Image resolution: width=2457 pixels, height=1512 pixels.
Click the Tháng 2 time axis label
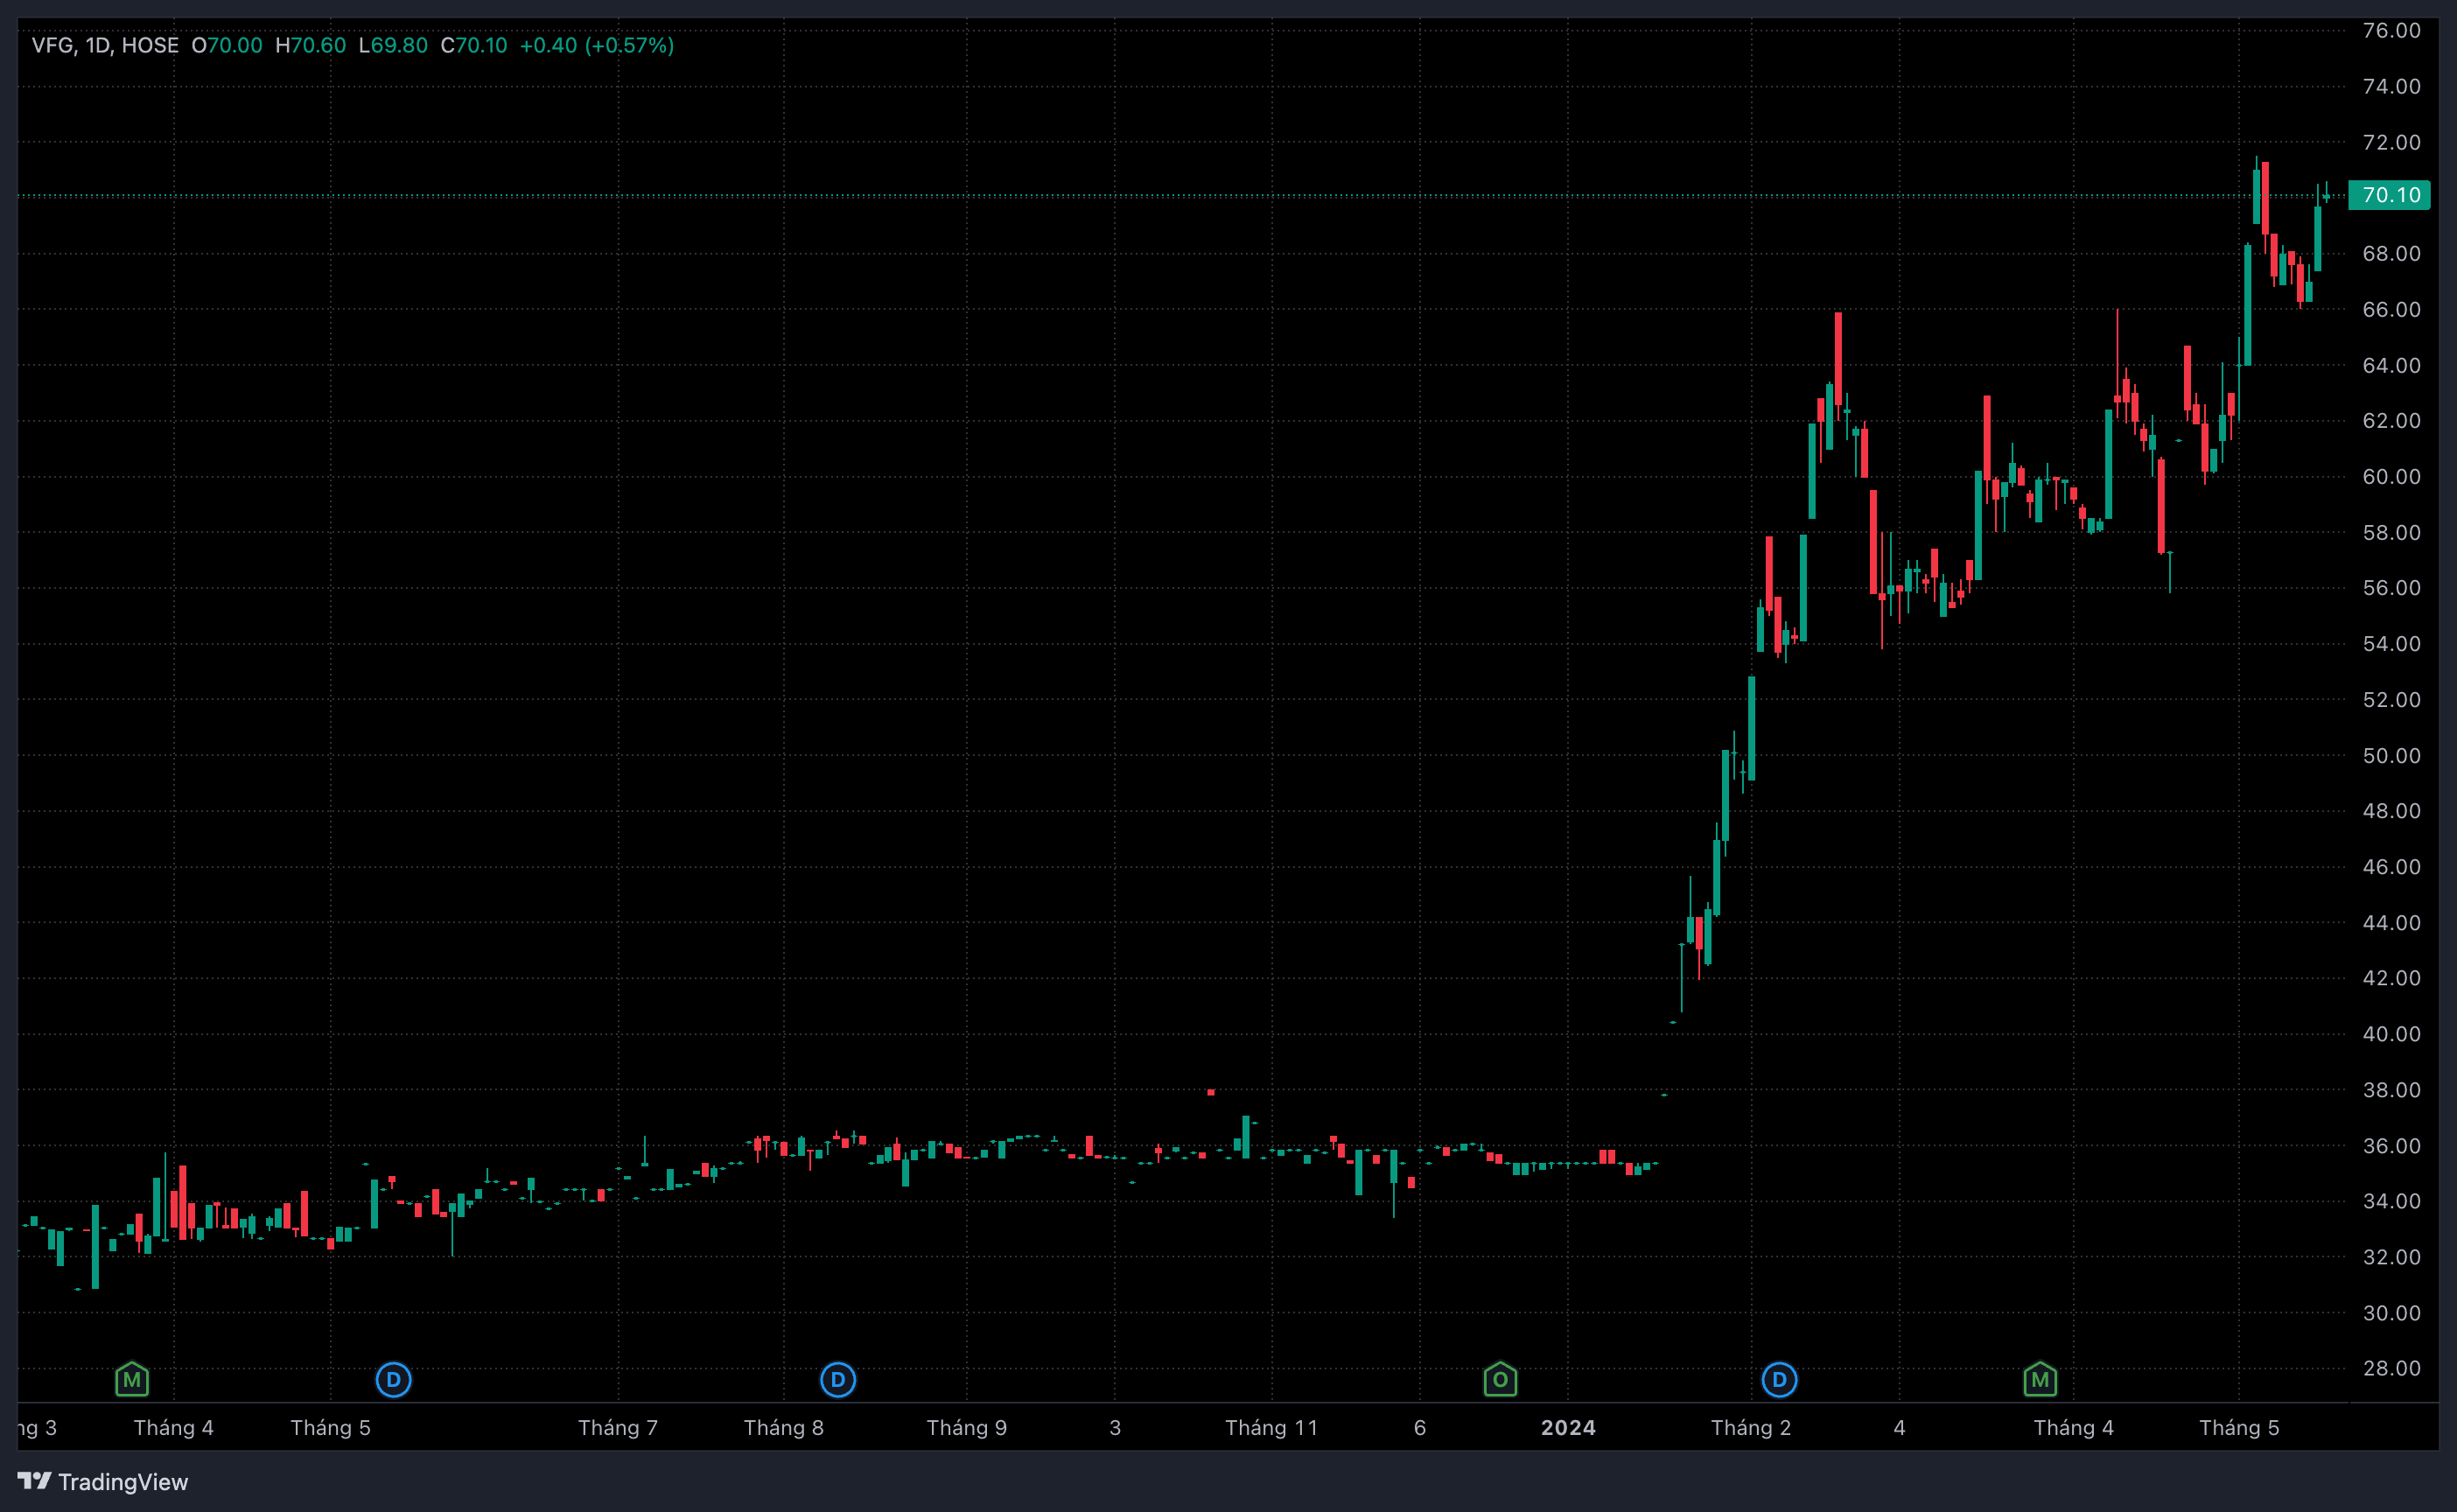click(x=1751, y=1427)
